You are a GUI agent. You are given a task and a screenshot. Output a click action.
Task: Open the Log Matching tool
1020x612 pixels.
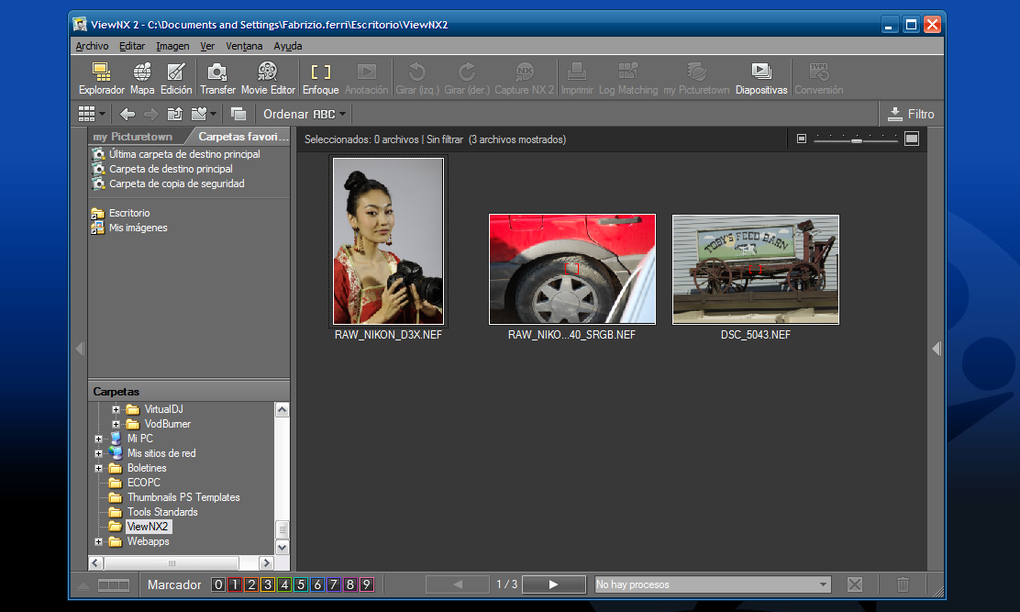coord(628,78)
